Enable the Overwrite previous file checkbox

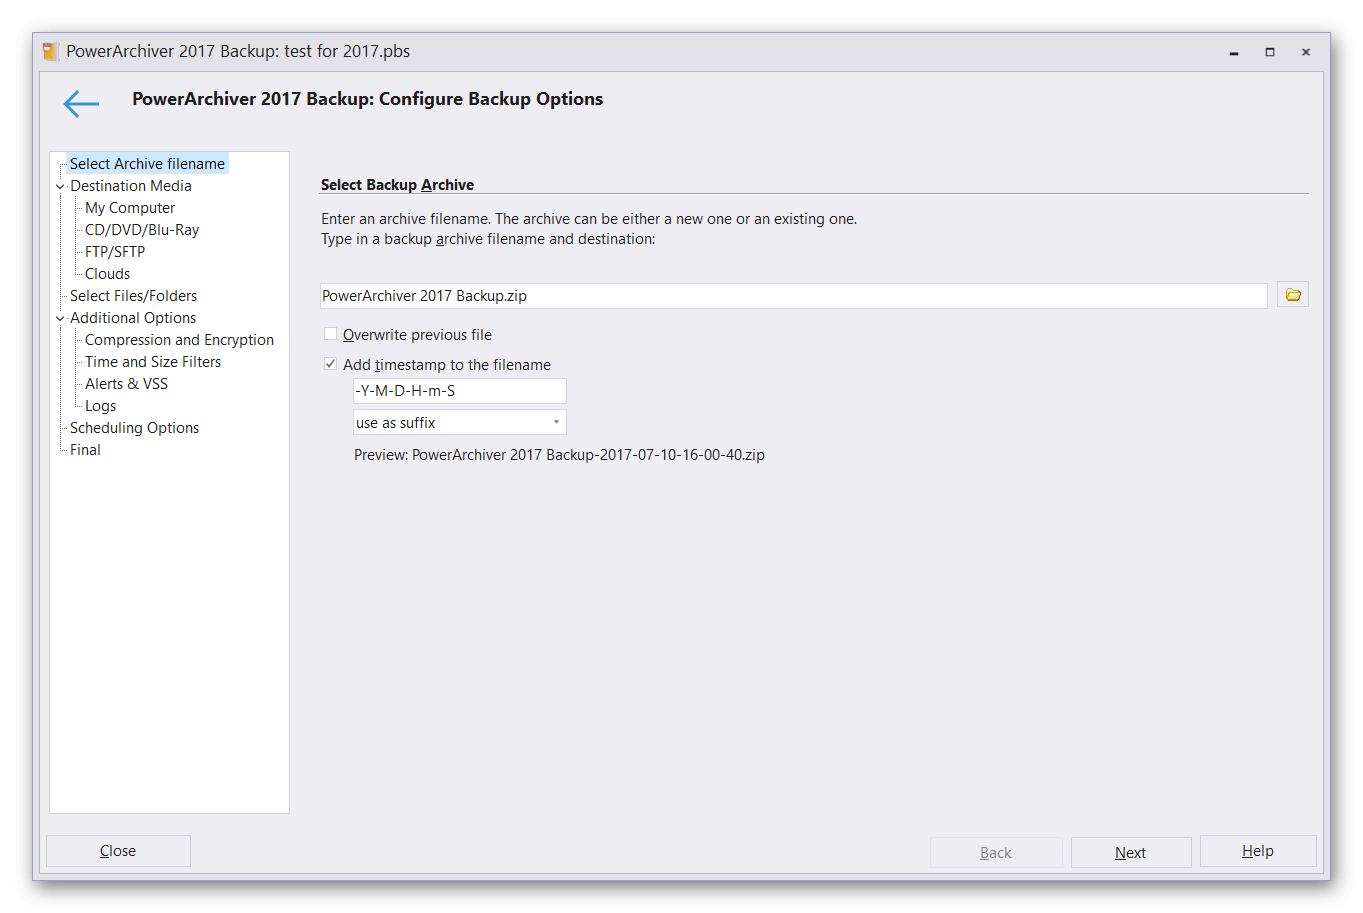(331, 334)
